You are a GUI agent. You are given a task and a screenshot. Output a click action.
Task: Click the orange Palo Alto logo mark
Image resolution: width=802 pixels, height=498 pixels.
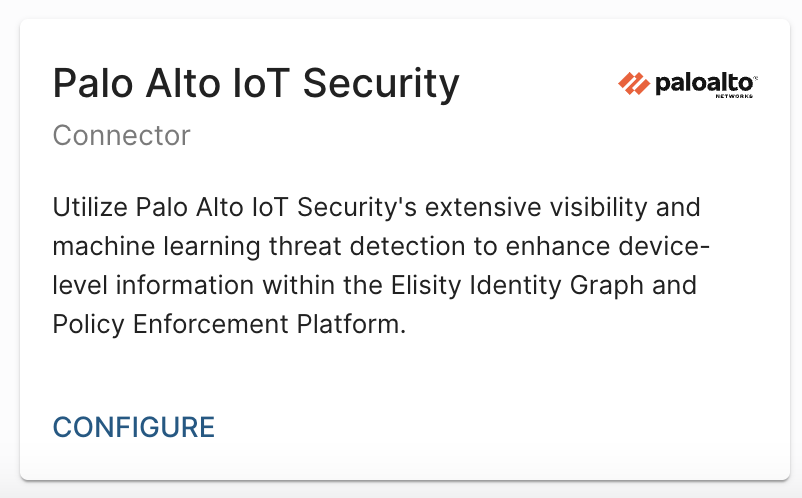click(x=634, y=84)
